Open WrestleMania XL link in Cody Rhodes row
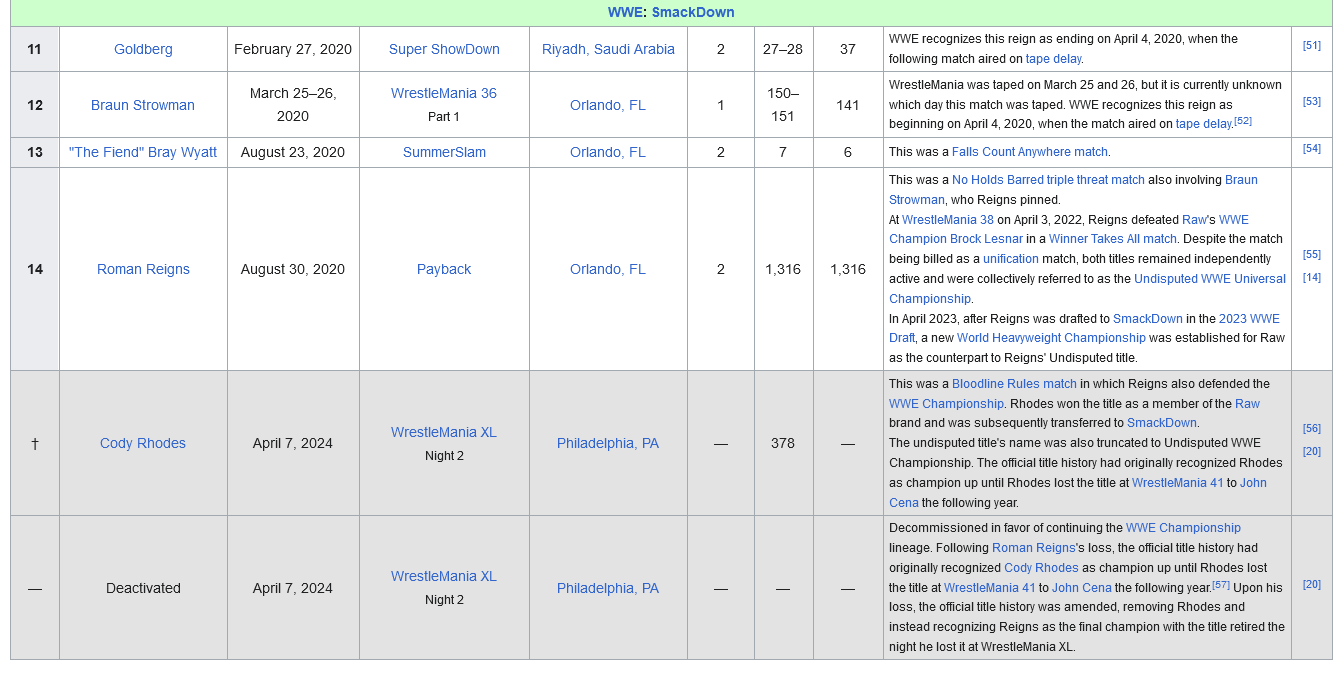 point(444,432)
